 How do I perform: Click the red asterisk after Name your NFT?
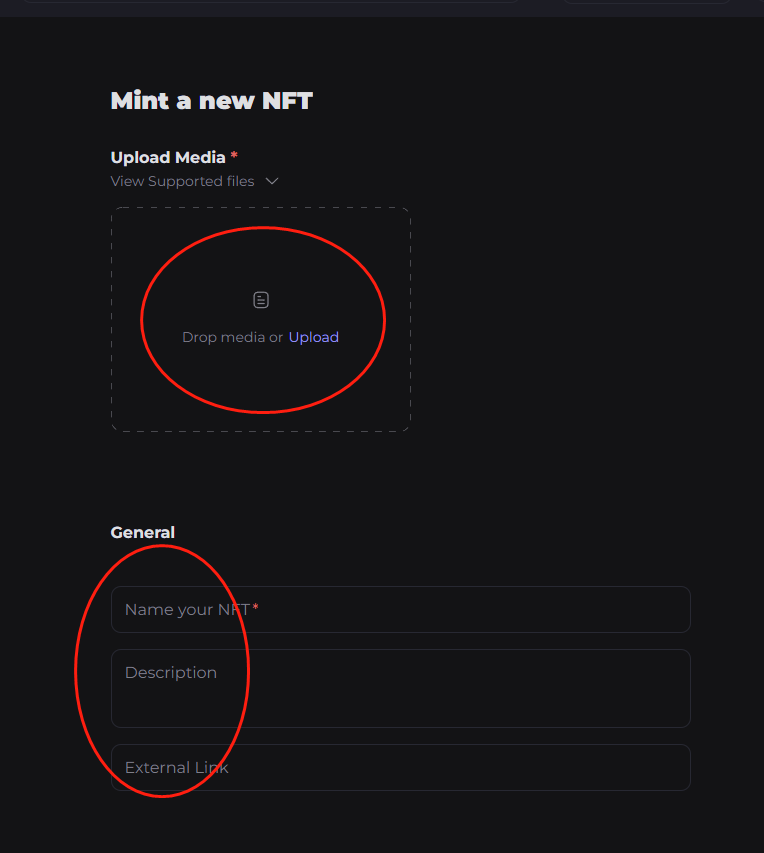point(255,608)
